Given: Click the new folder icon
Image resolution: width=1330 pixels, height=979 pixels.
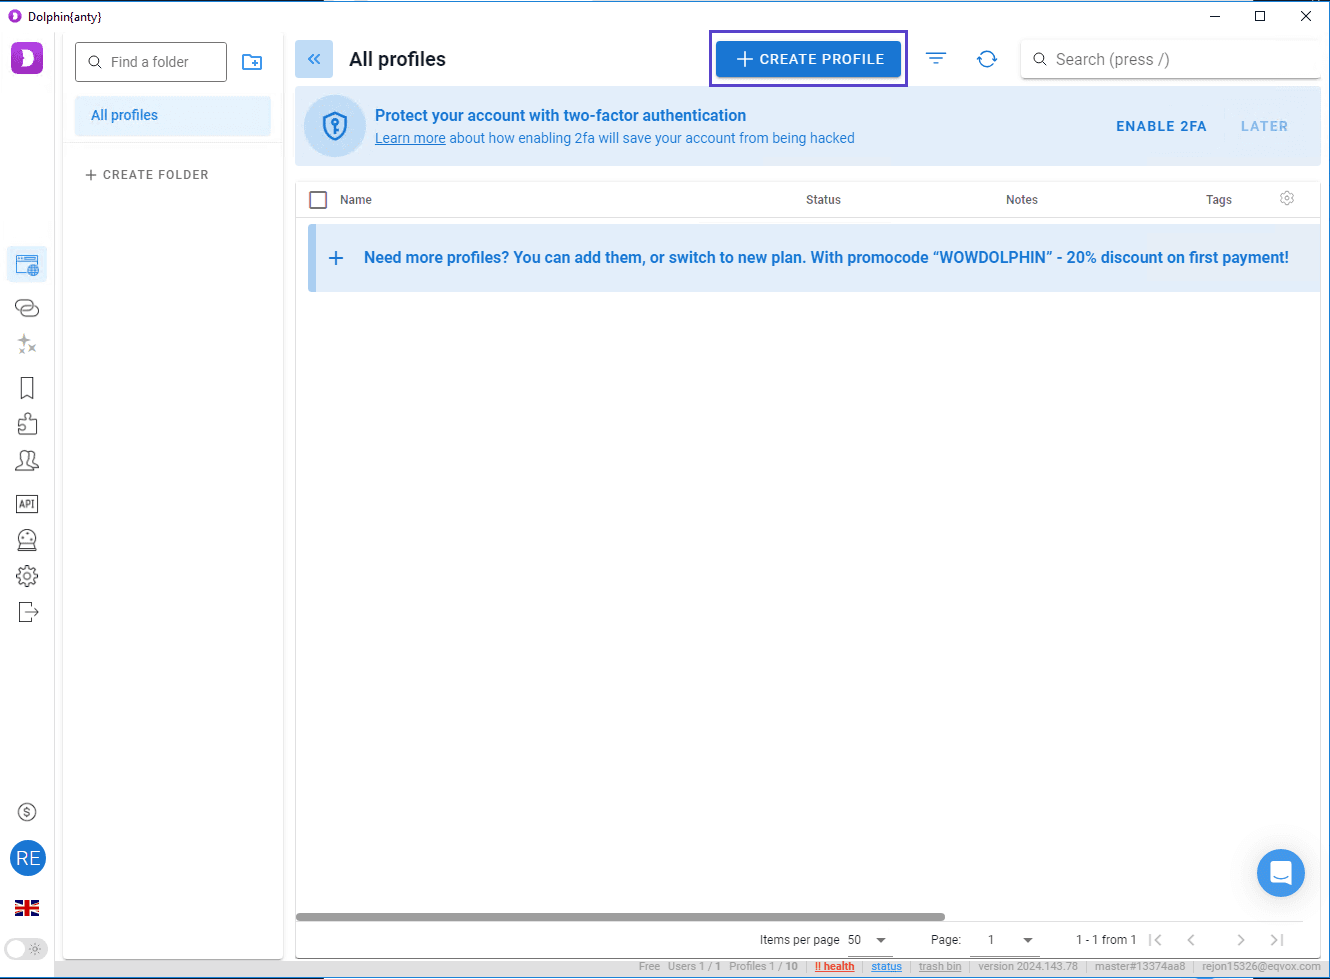Looking at the screenshot, I should (252, 62).
